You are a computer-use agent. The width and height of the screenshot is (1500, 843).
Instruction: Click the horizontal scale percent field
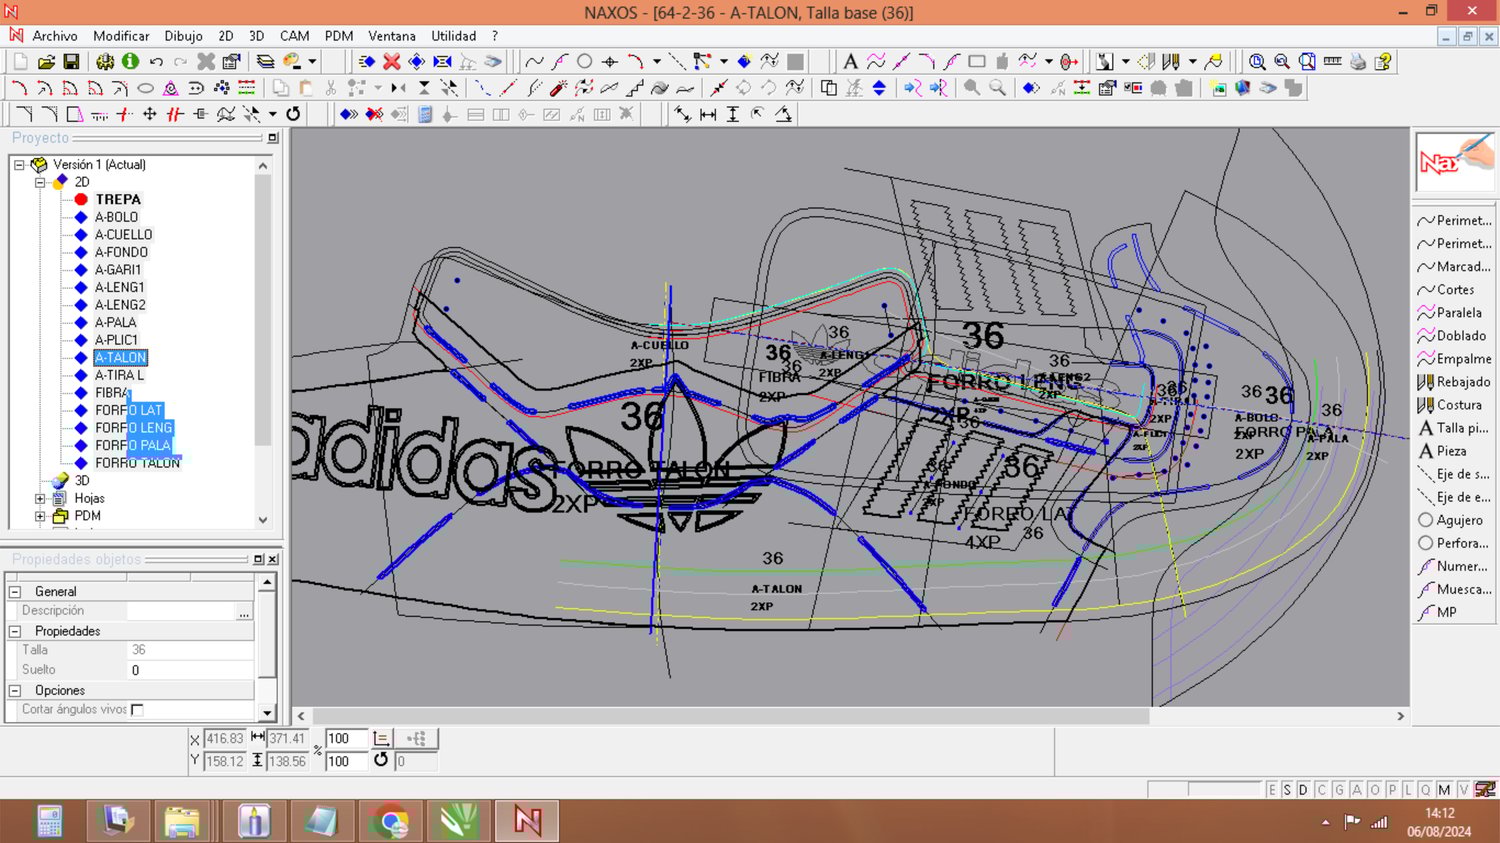(x=346, y=739)
